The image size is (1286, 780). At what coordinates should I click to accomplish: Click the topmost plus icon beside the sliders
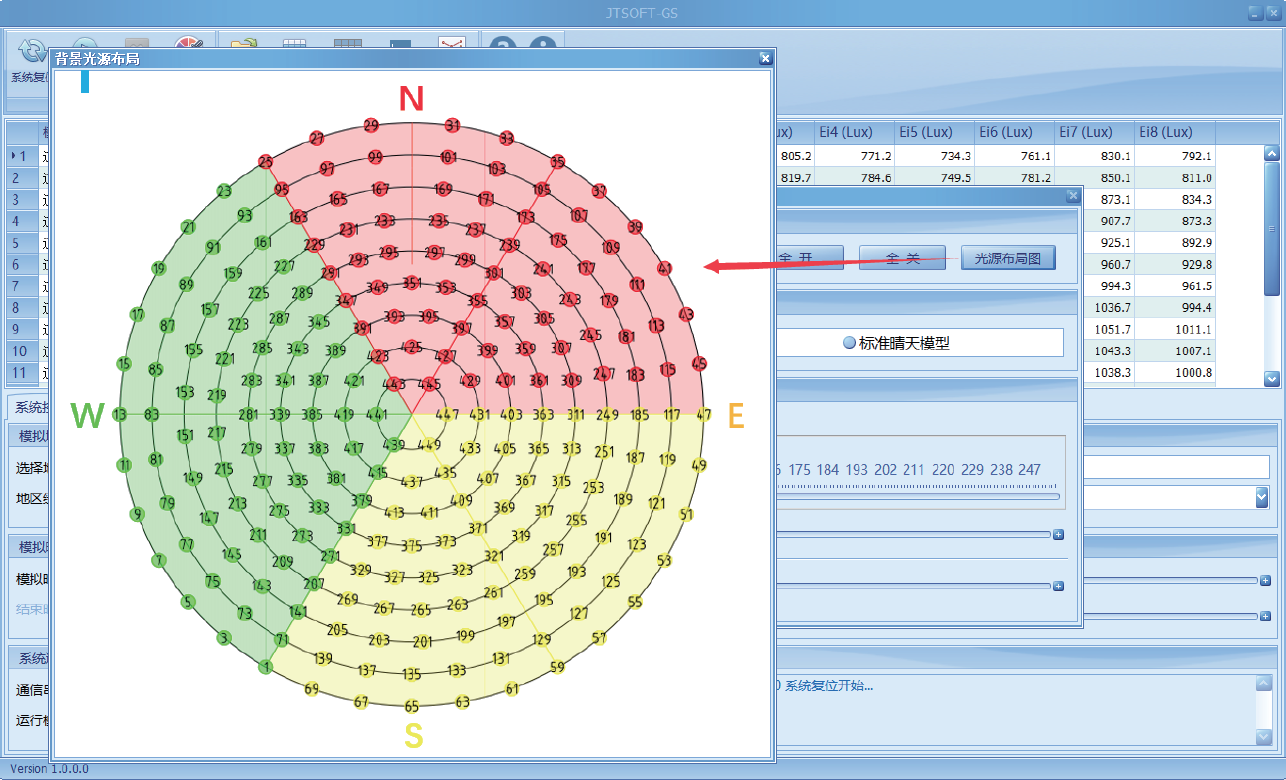point(1058,535)
